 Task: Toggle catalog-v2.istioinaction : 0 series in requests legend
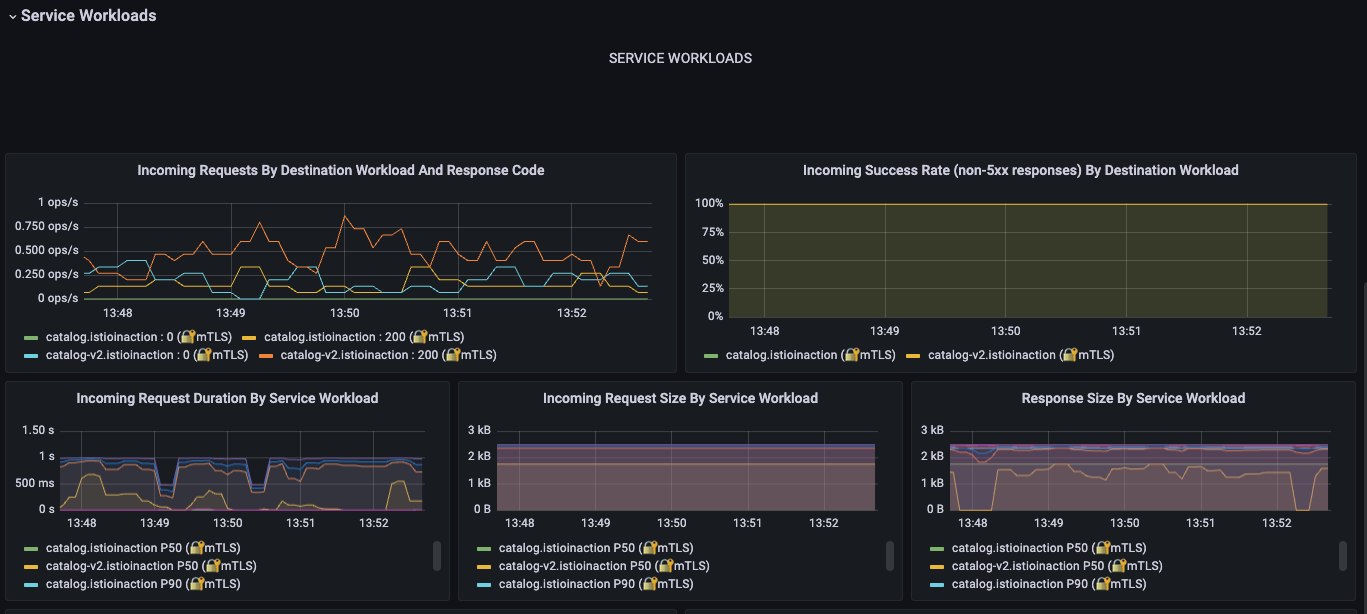(147, 355)
